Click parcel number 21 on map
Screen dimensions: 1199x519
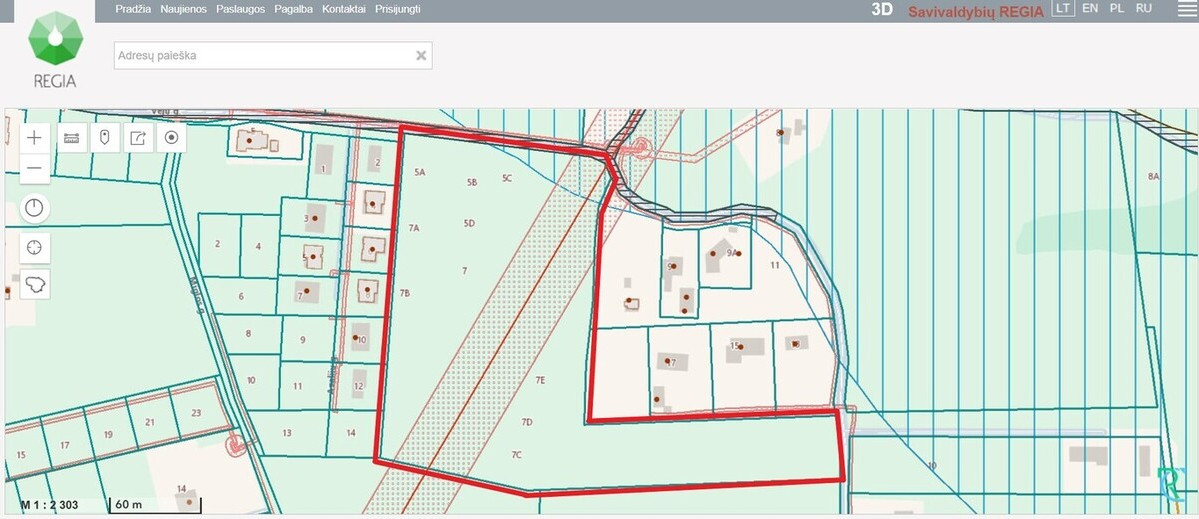(x=150, y=422)
